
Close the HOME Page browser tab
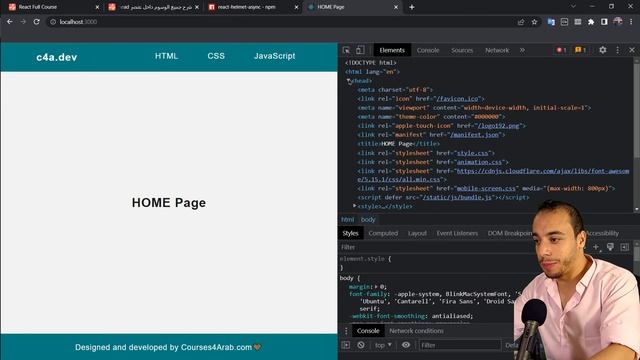[396, 7]
